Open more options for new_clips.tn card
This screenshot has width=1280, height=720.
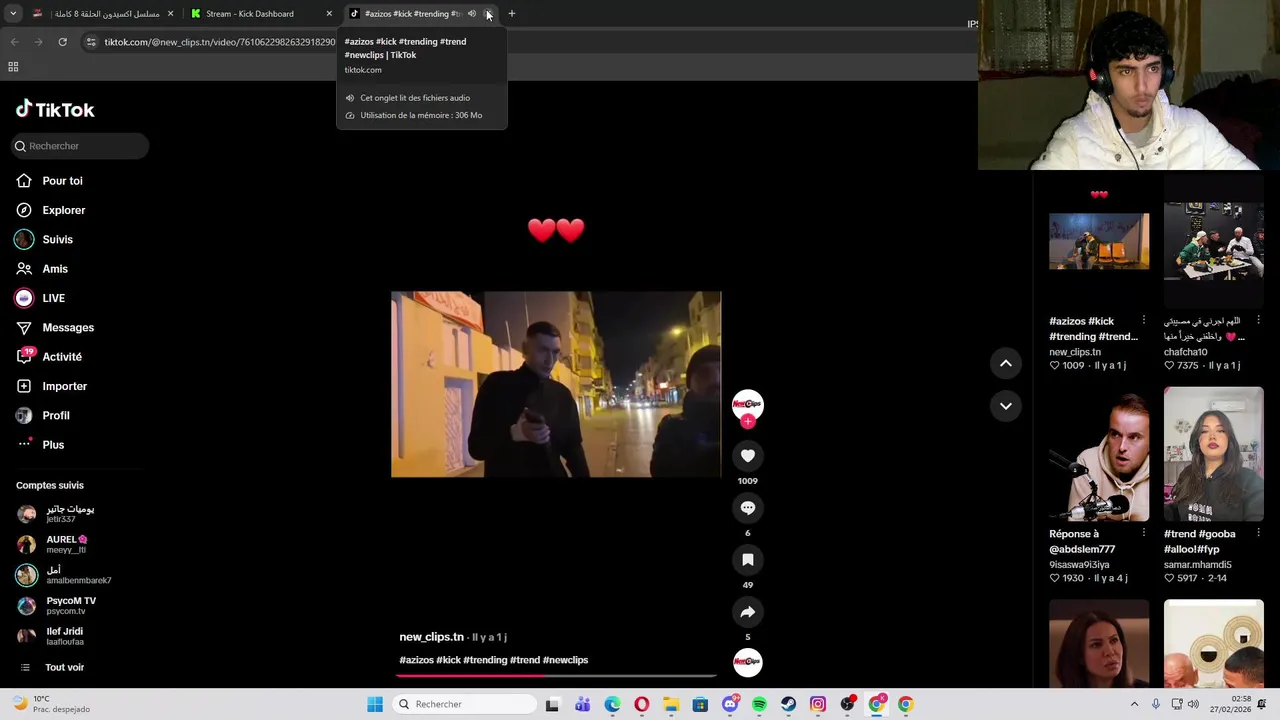1144,320
